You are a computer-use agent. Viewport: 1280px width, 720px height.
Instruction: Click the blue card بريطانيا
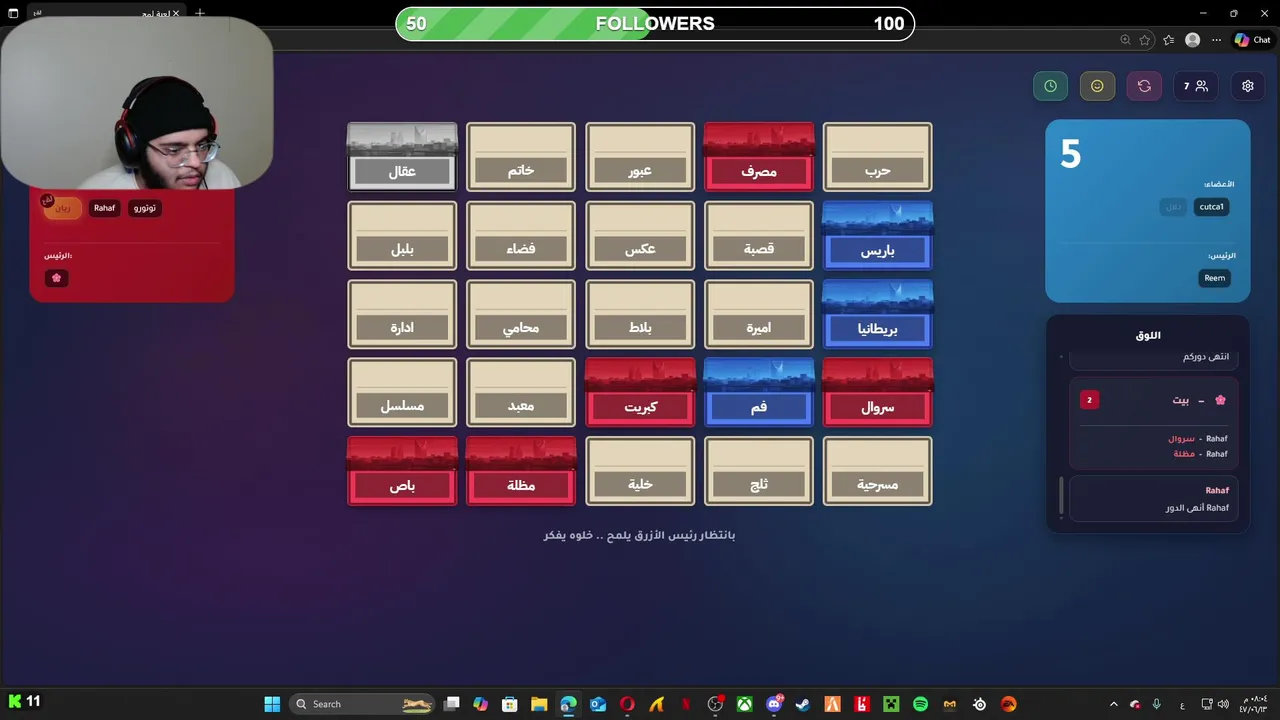(878, 314)
